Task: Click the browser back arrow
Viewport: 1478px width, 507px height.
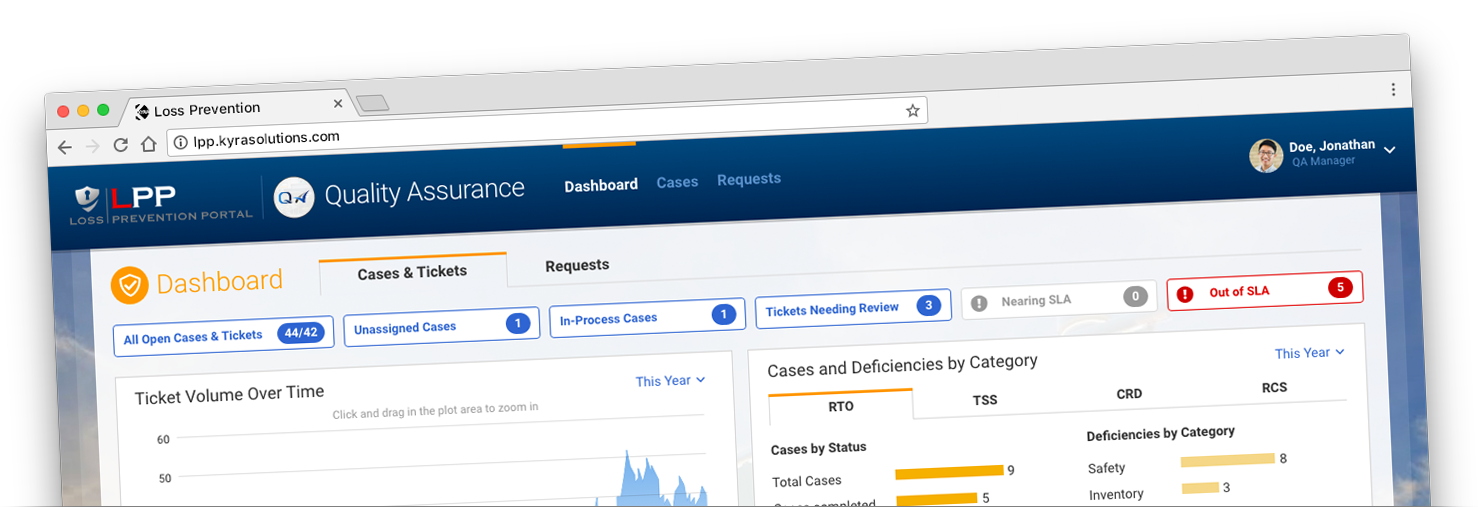Action: pyautogui.click(x=64, y=147)
